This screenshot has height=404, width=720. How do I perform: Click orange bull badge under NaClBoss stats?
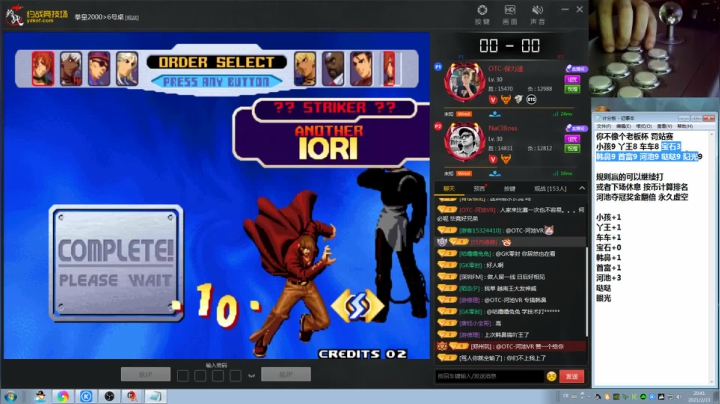506,159
